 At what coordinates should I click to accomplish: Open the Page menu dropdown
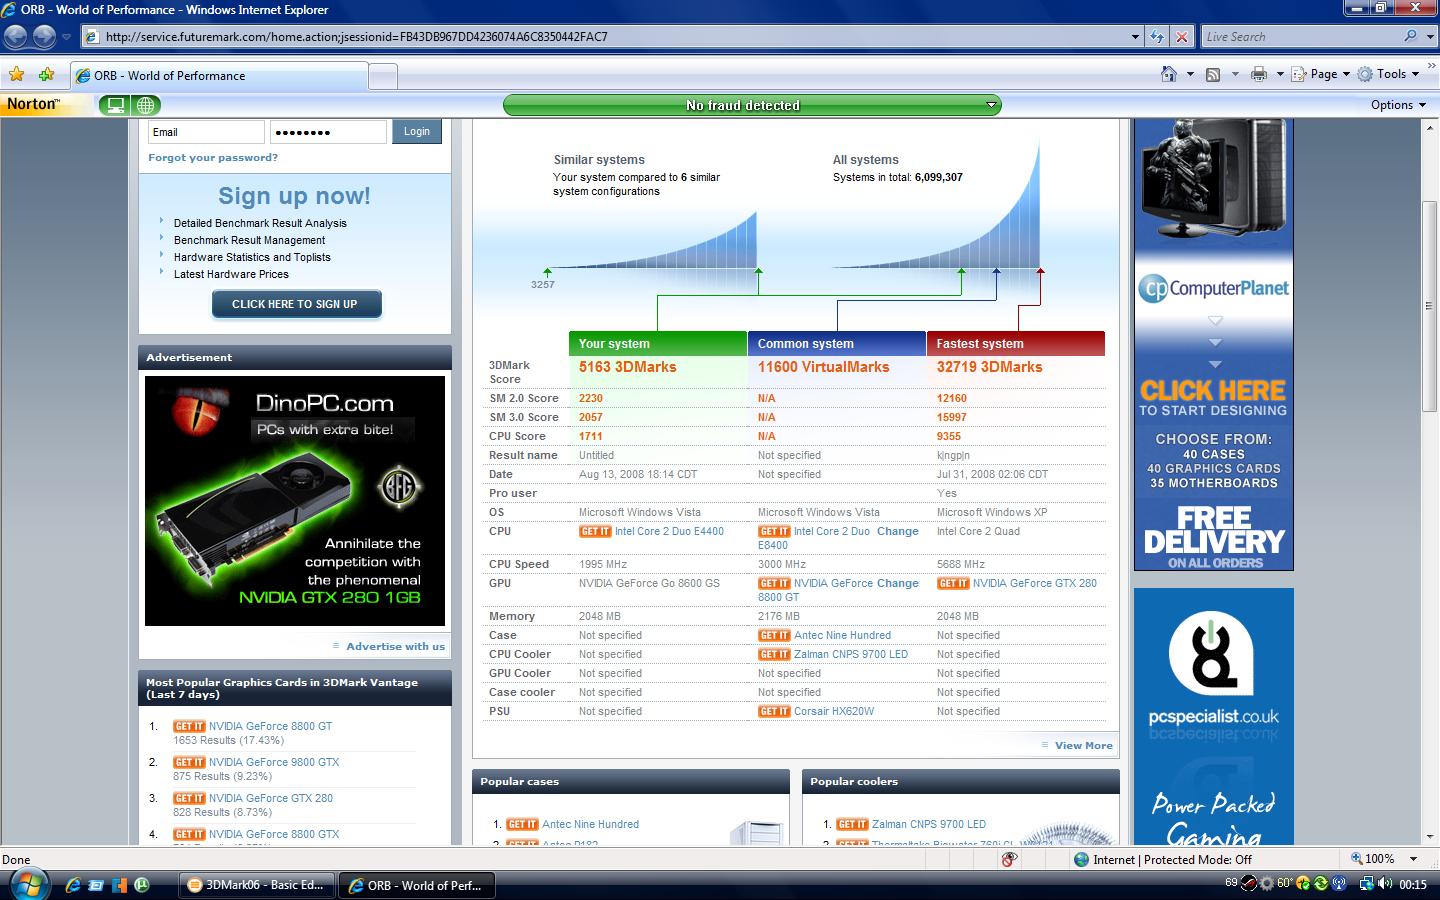point(1321,74)
